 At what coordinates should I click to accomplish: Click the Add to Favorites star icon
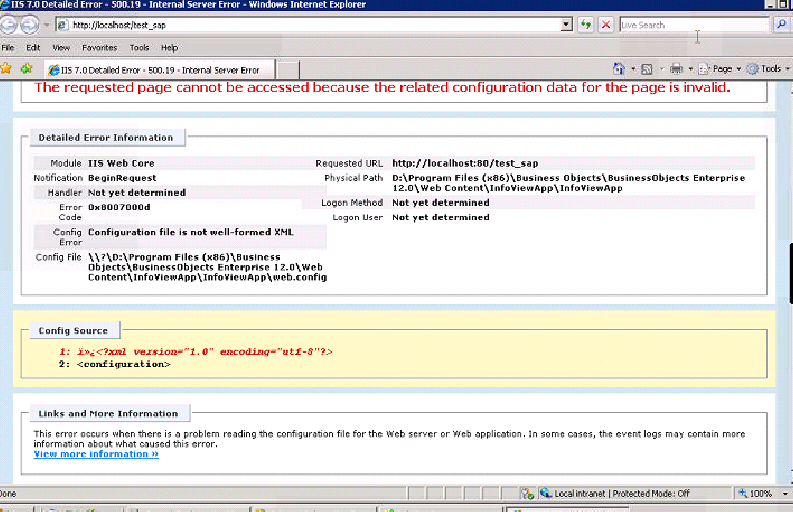[26, 68]
